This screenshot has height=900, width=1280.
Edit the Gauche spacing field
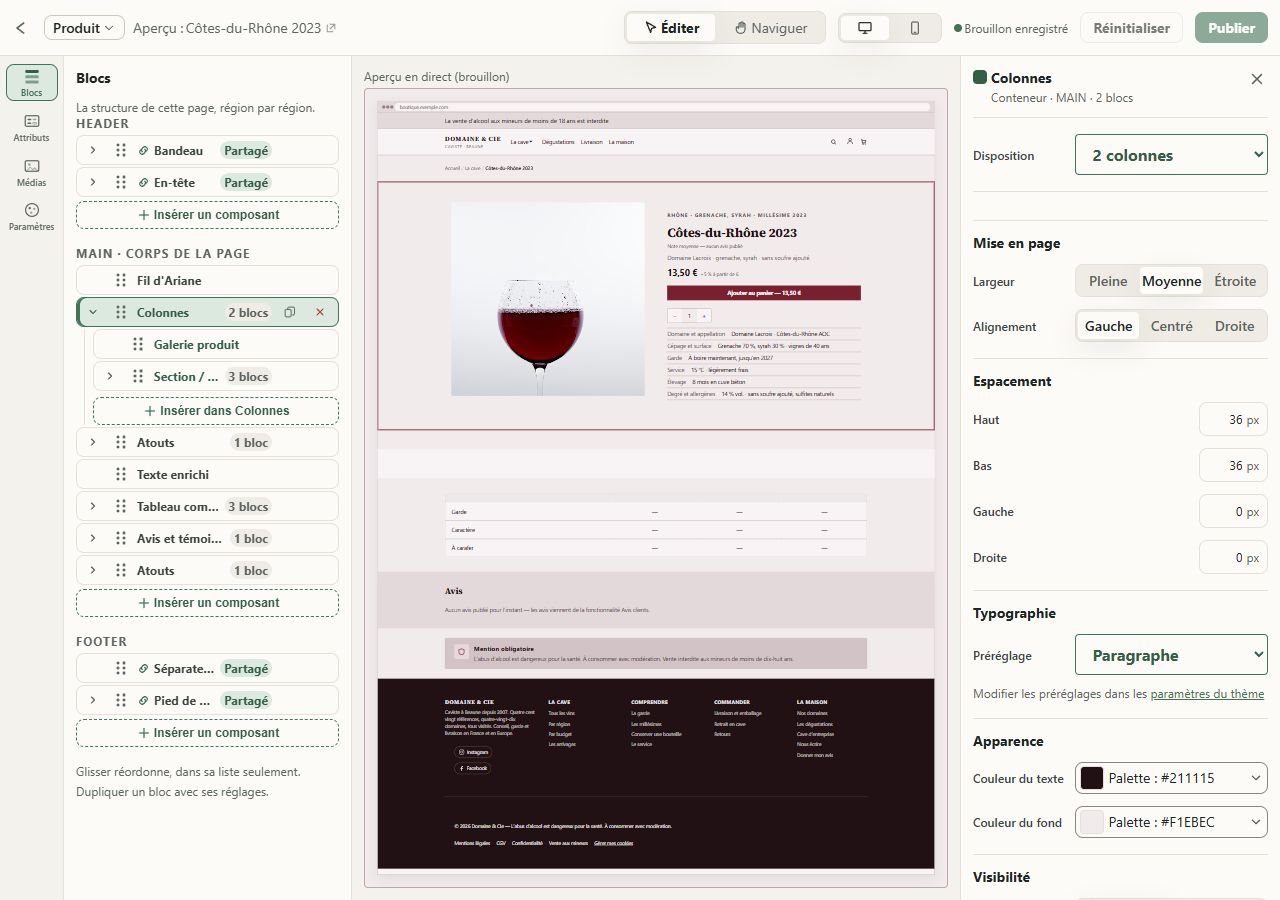click(x=1233, y=512)
